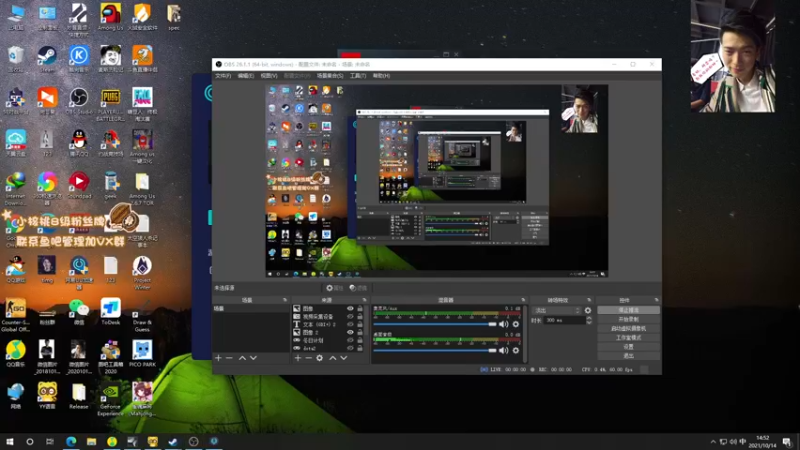Add a new source with the plus icon
Viewport: 800px width, 450px height.
(298, 358)
